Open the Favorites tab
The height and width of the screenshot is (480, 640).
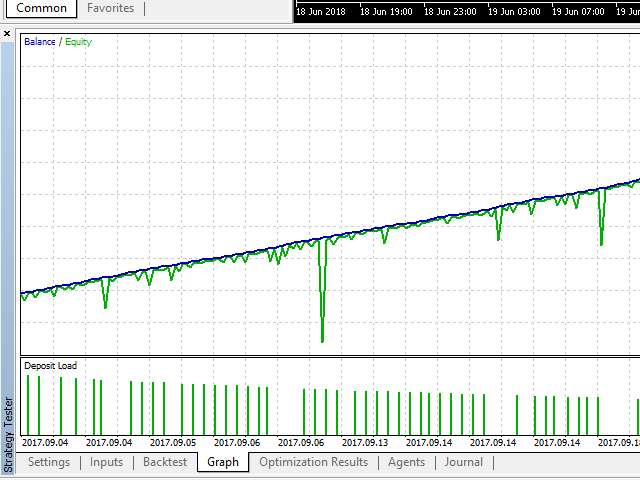(110, 8)
